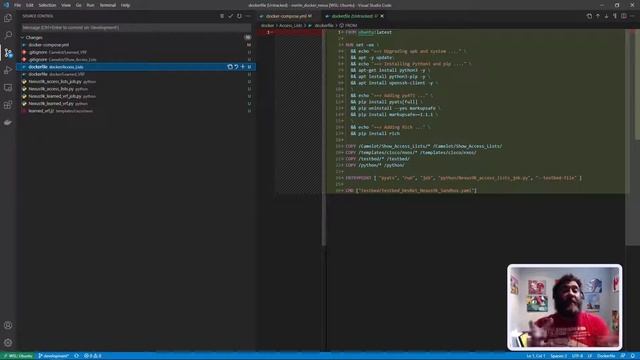Select Nexus9k_access_lists.py in Changes
The height and width of the screenshot is (360, 640).
pyautogui.click(x=136, y=89)
